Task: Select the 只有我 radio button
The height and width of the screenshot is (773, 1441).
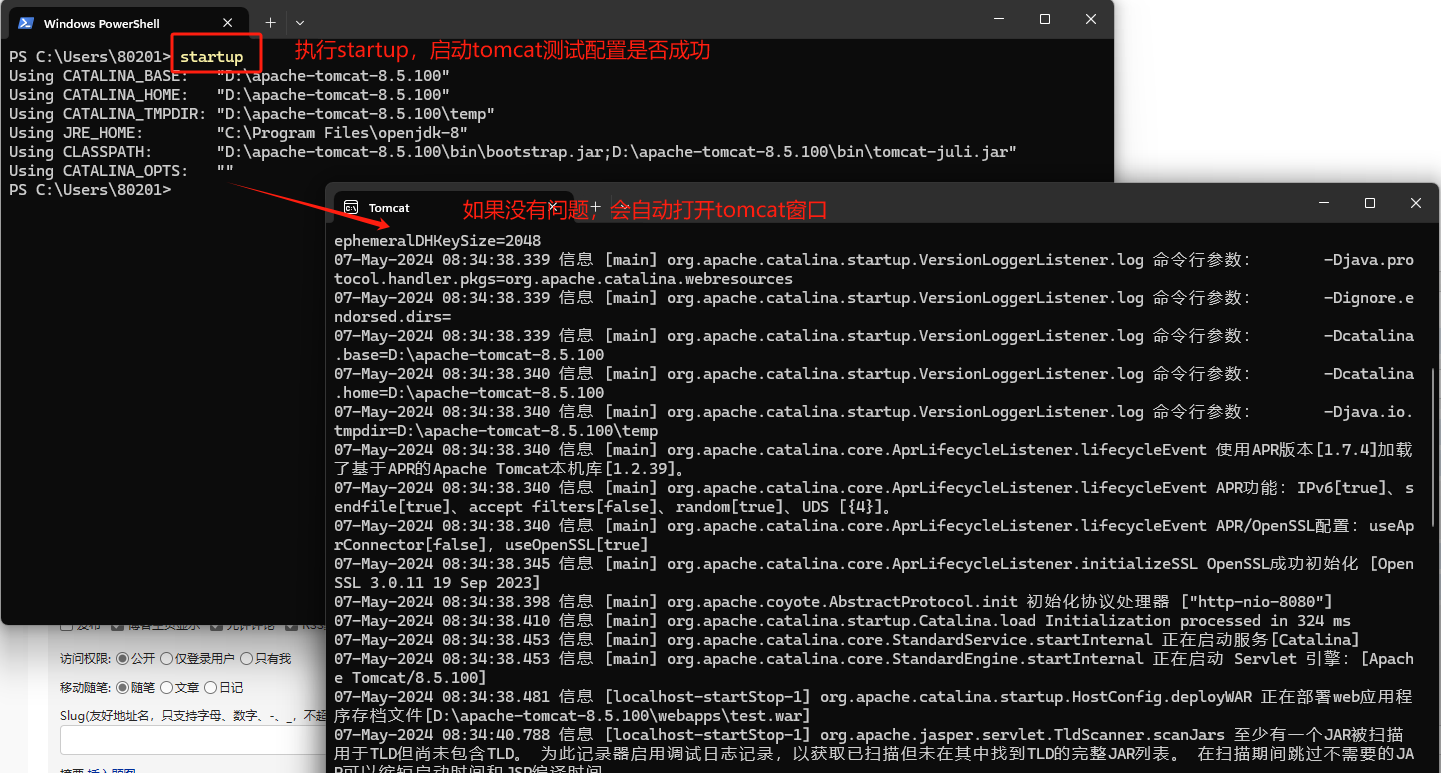Action: tap(246, 659)
